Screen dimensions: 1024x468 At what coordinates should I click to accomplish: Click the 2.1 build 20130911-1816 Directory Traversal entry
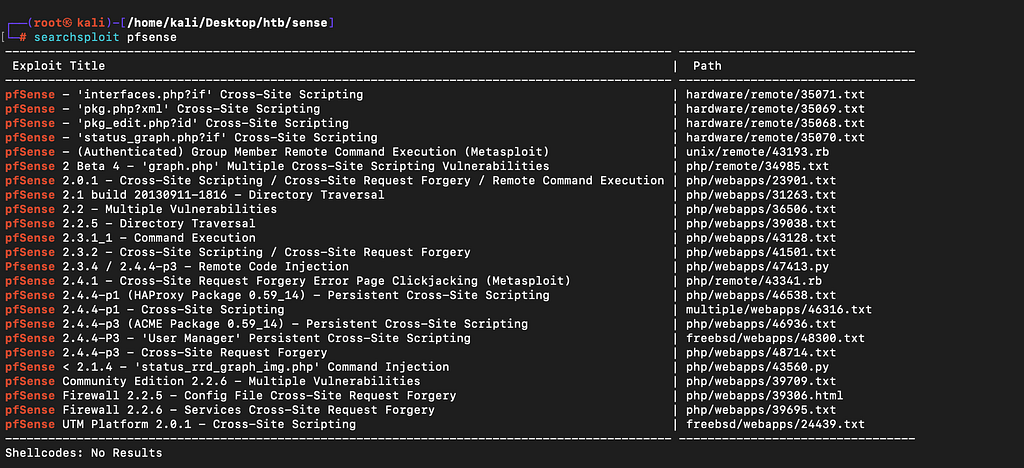pyautogui.click(x=195, y=195)
